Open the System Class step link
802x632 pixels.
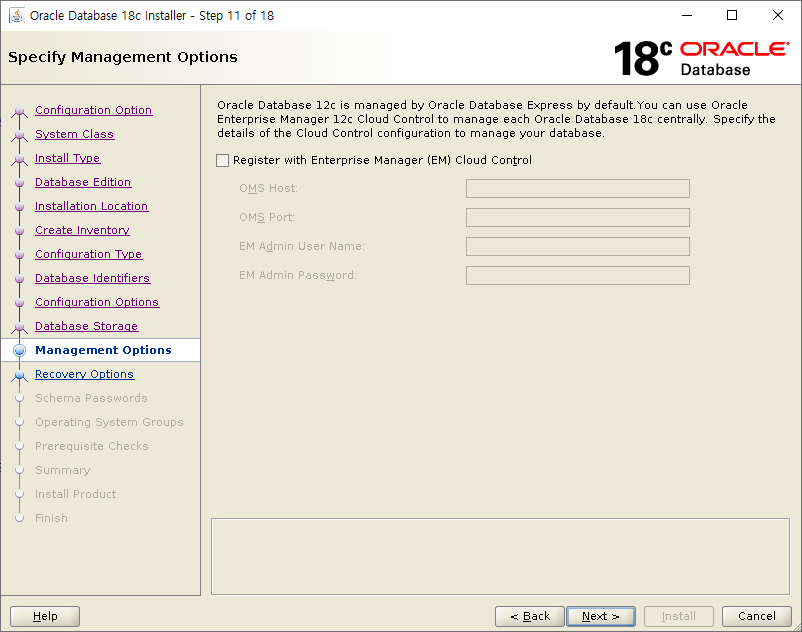click(75, 134)
